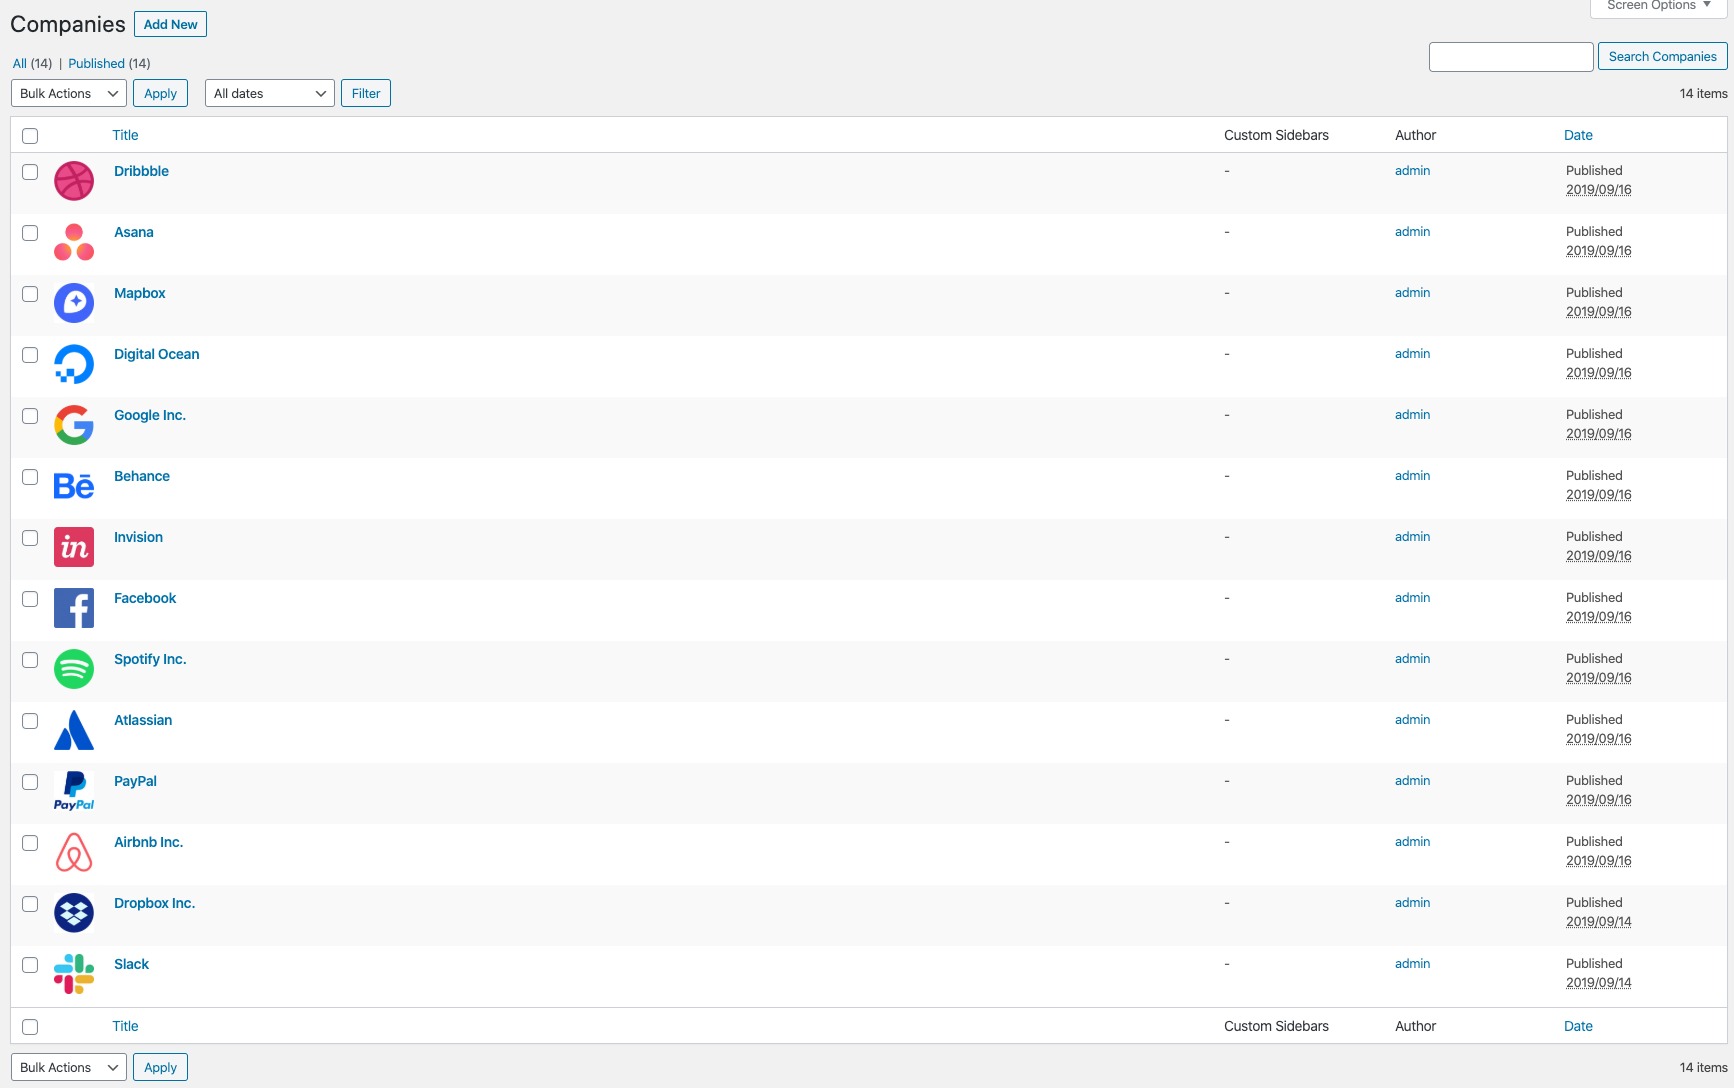
Task: Click the Add New button
Action: 170,24
